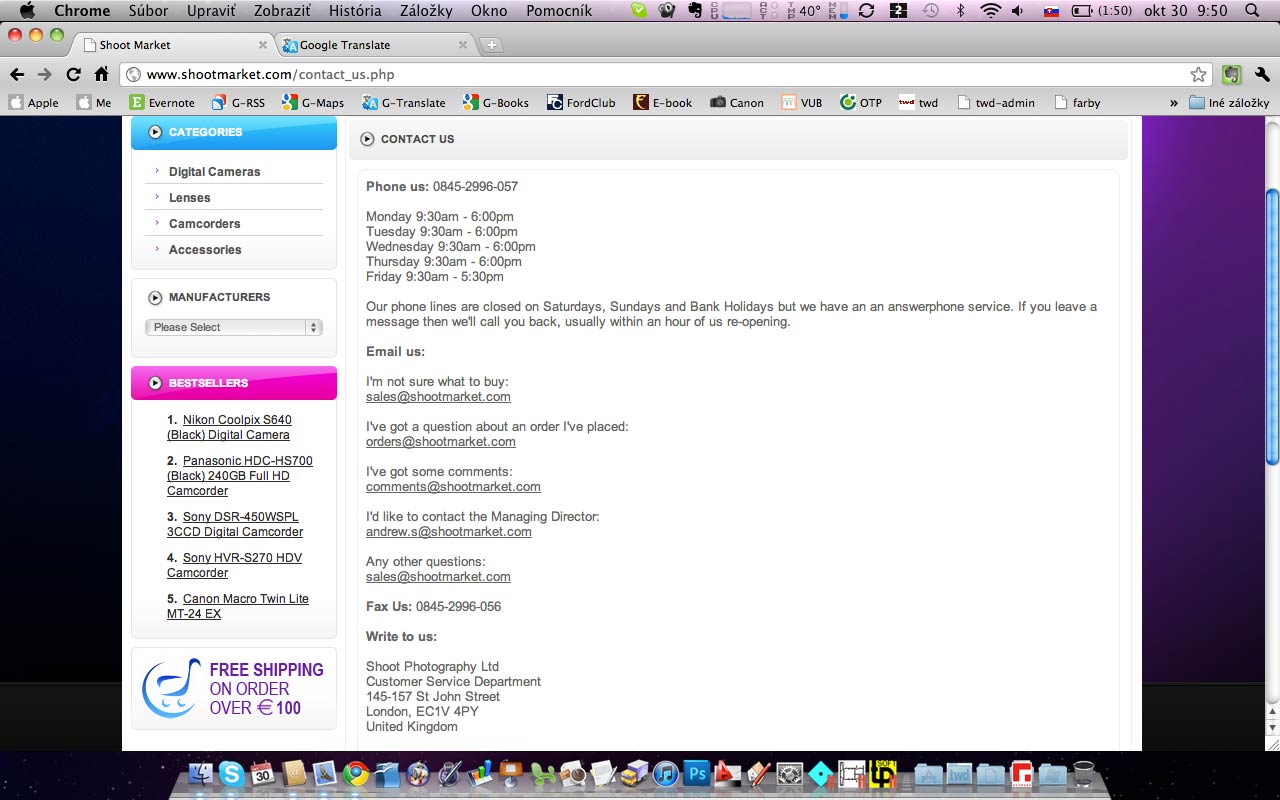Open System Preferences in the Dock
This screenshot has width=1280, height=800.
790,773
